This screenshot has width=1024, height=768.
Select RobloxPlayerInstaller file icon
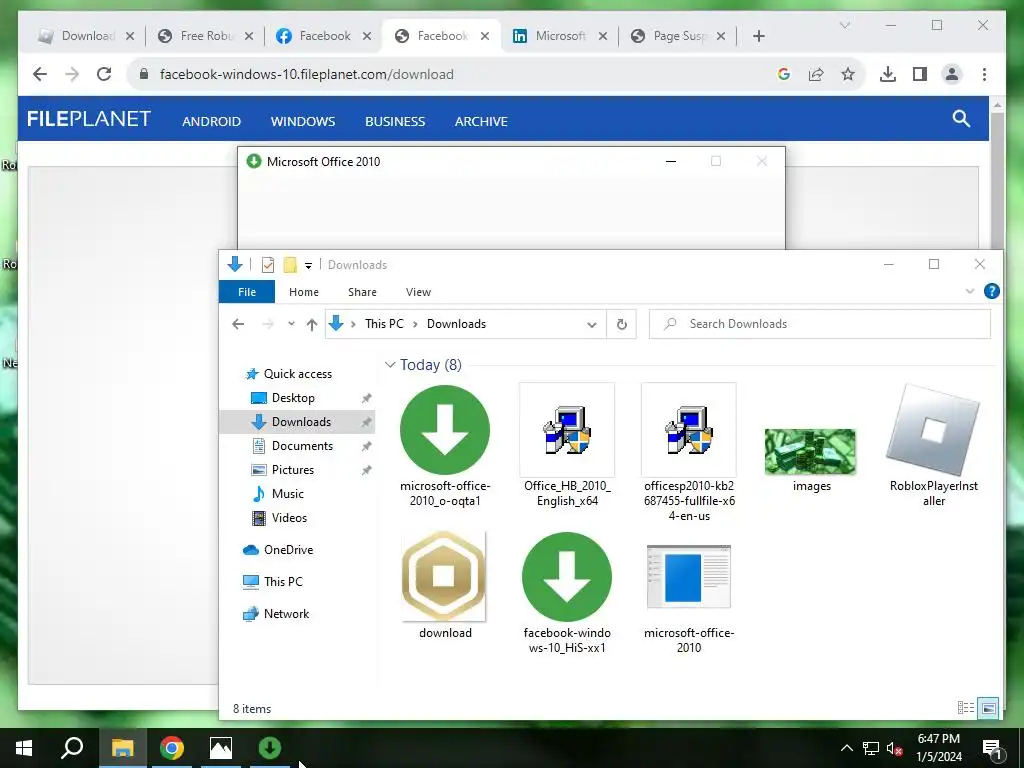(933, 430)
